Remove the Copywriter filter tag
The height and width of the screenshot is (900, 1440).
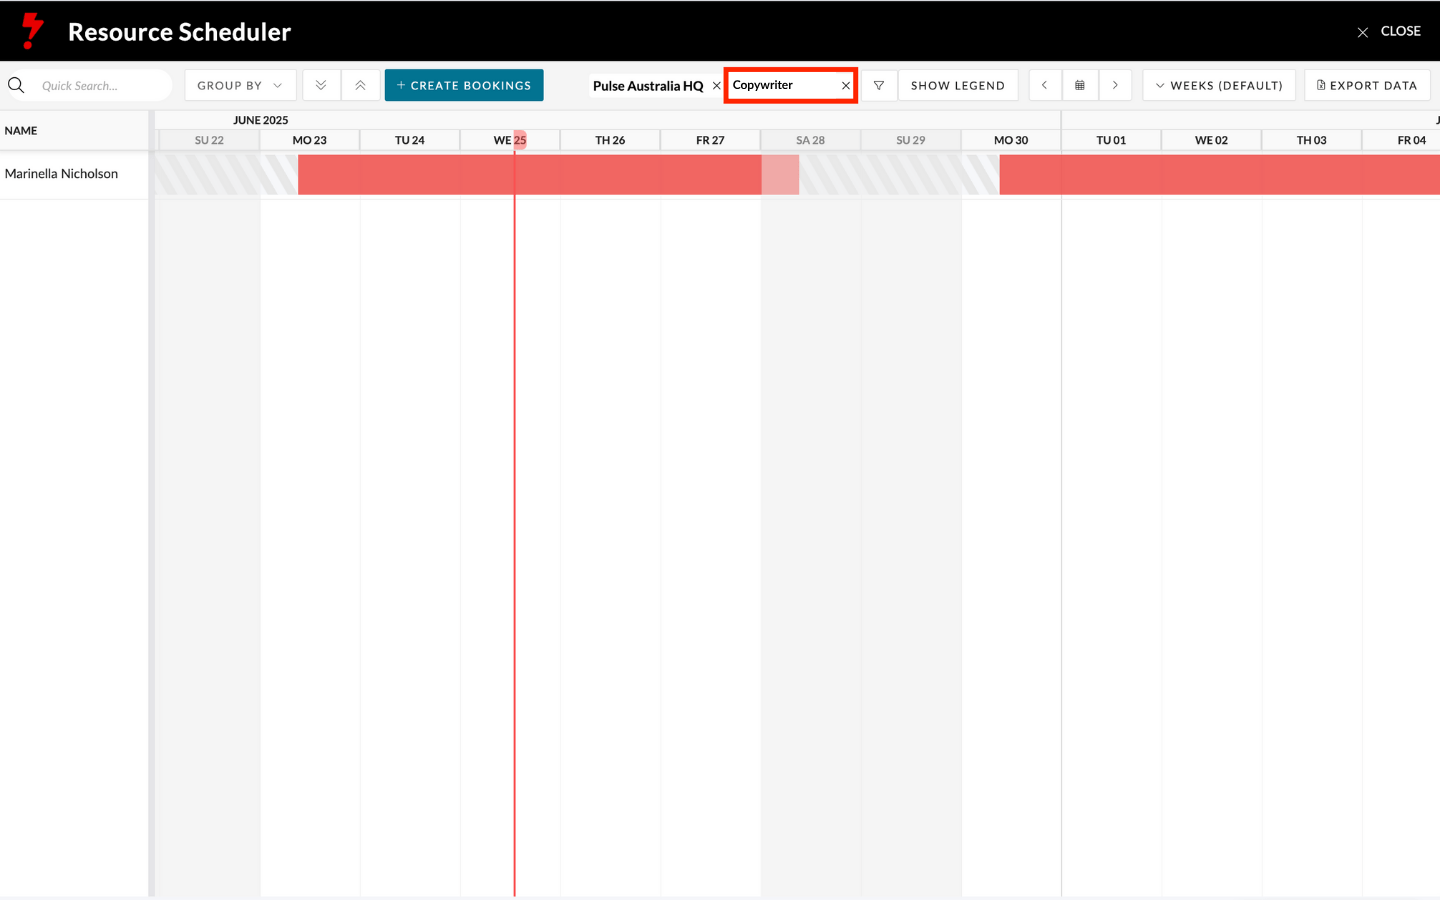pyautogui.click(x=846, y=86)
